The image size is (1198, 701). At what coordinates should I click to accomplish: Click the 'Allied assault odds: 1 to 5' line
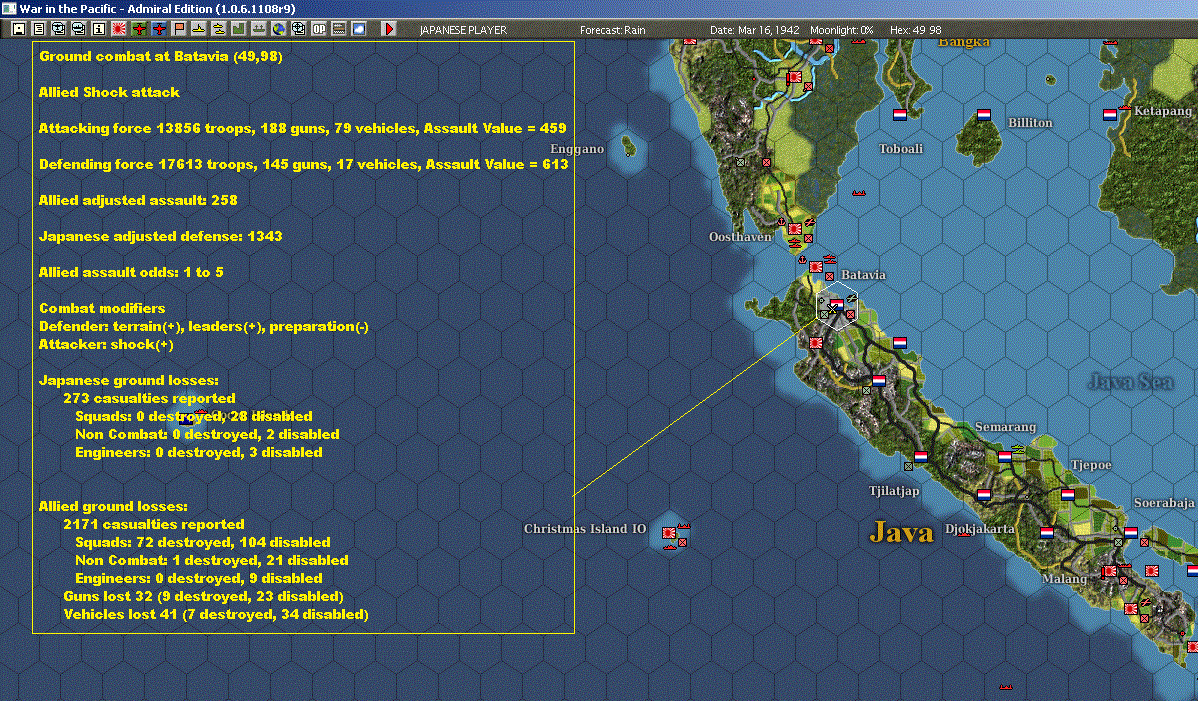(x=131, y=273)
